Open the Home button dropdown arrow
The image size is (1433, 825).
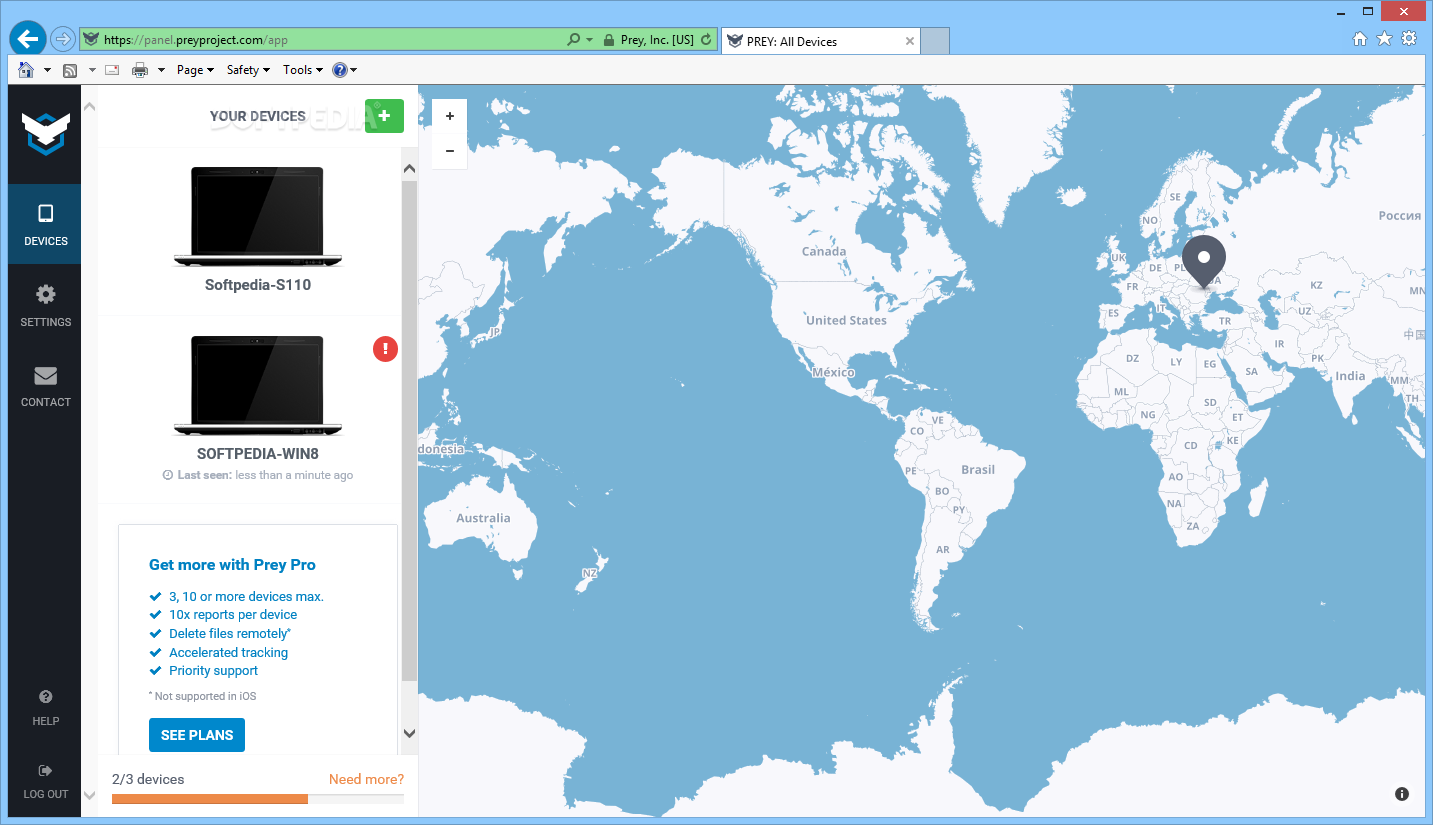(x=48, y=70)
